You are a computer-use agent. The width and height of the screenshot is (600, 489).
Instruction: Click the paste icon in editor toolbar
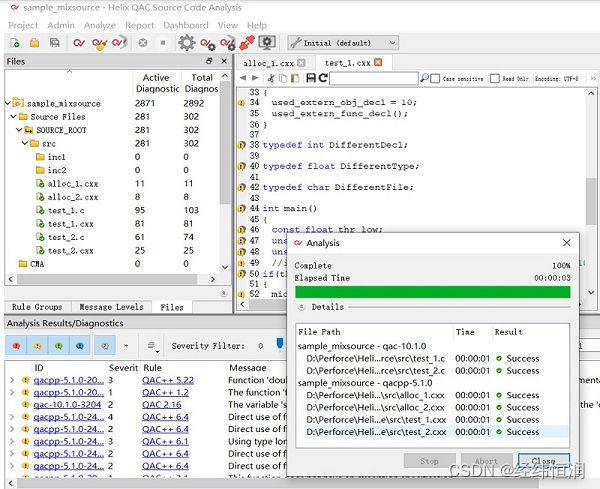295,78
